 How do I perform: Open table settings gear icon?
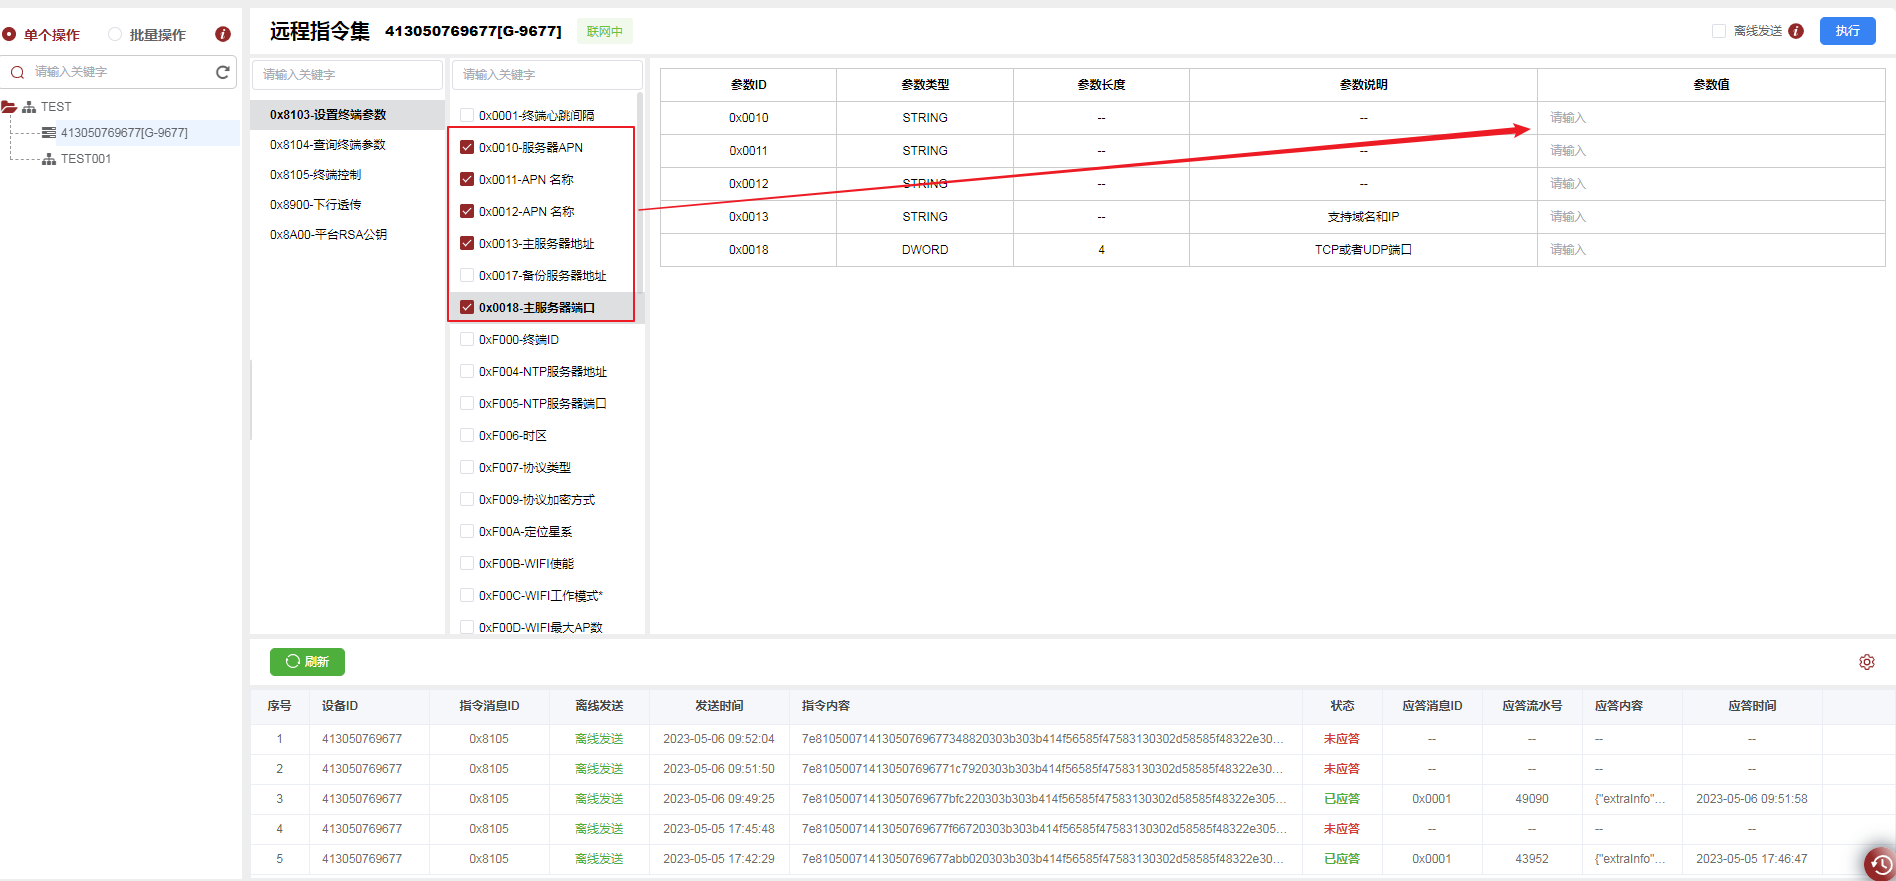(x=1866, y=662)
